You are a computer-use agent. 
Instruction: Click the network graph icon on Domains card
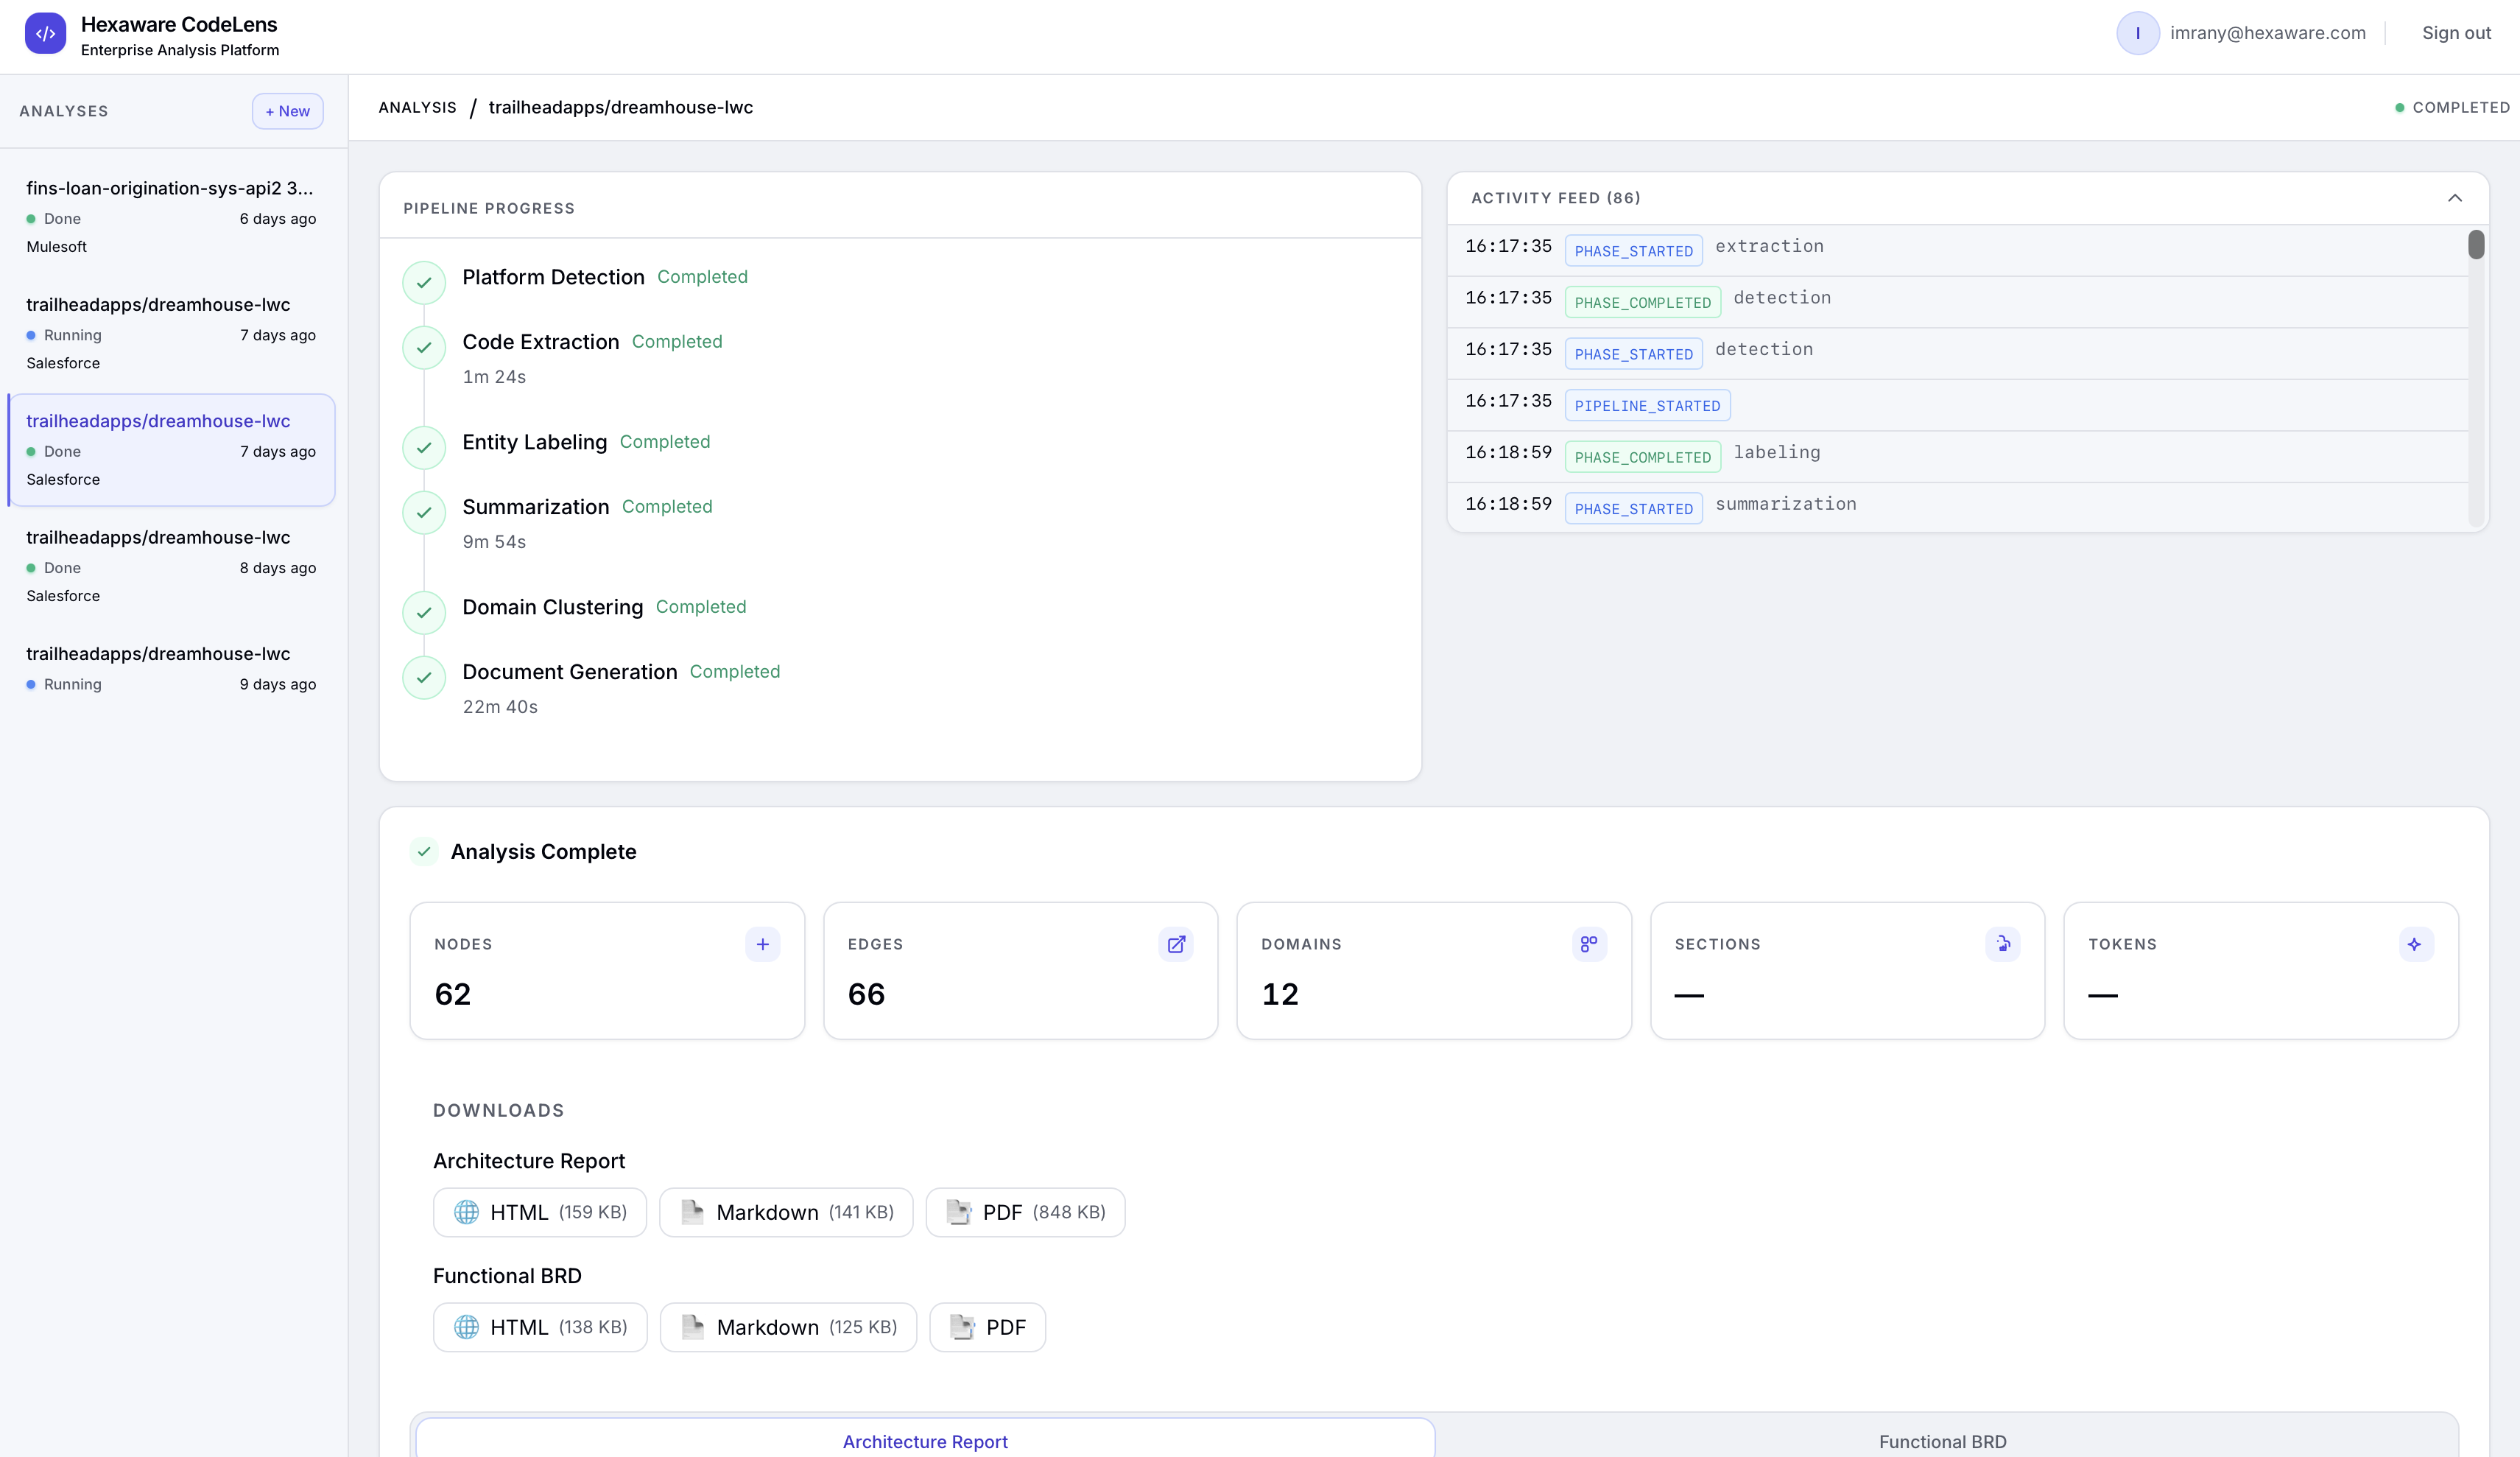click(x=1589, y=944)
